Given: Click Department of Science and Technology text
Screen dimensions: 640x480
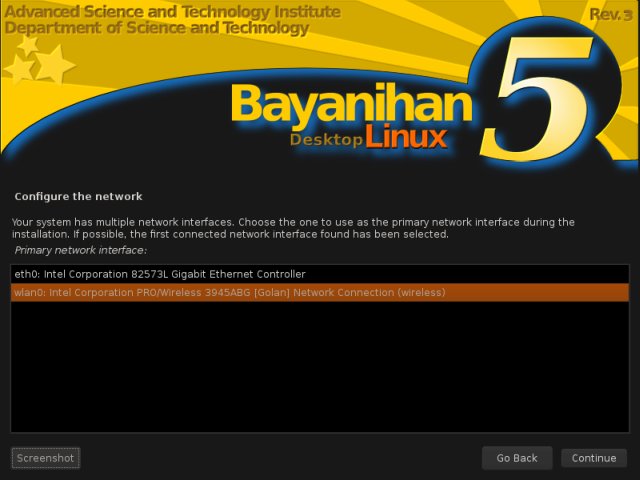Looking at the screenshot, I should pos(156,28).
